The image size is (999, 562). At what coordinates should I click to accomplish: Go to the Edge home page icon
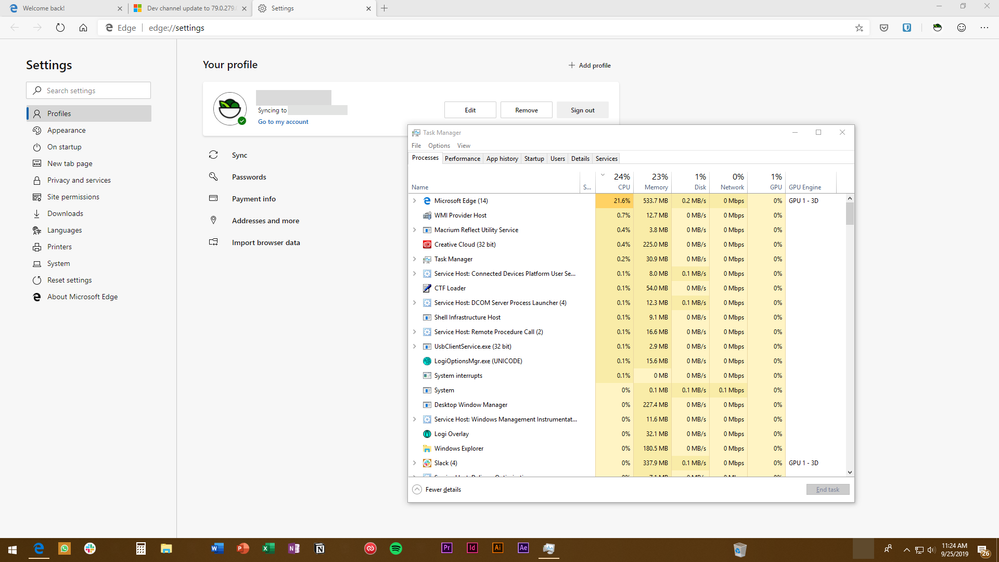pyautogui.click(x=83, y=27)
